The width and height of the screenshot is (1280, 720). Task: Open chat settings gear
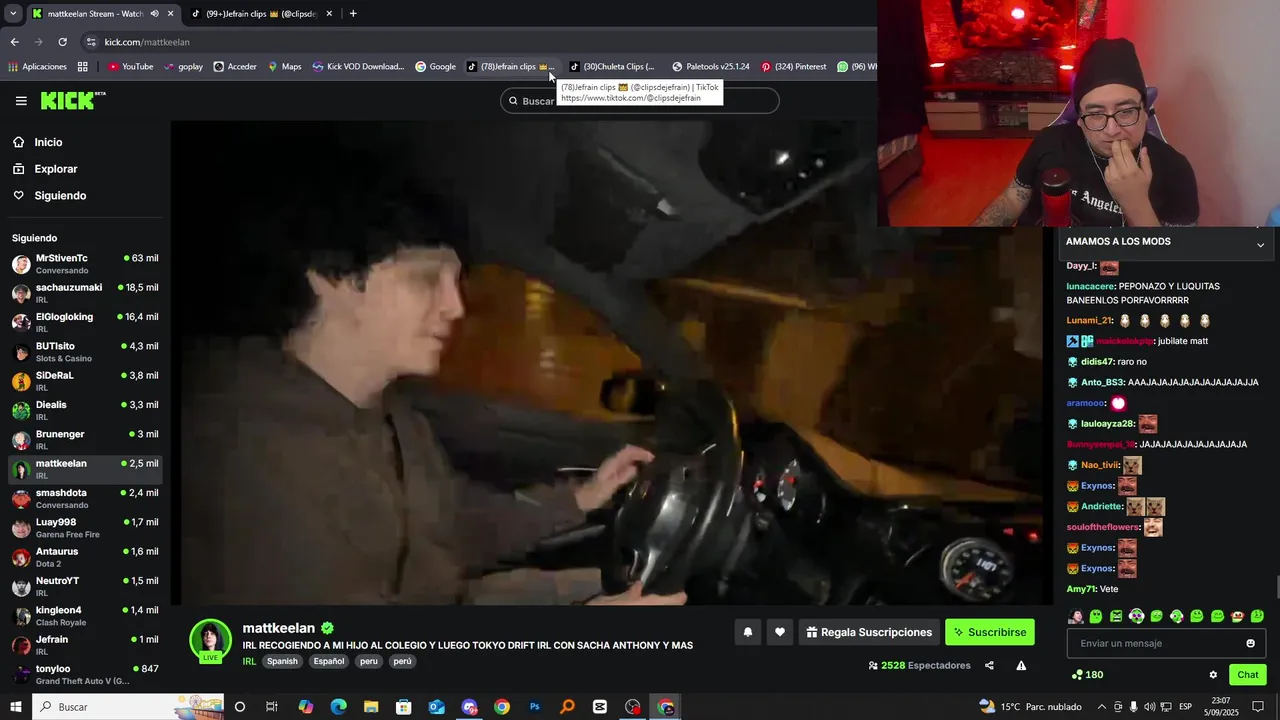pos(1213,675)
